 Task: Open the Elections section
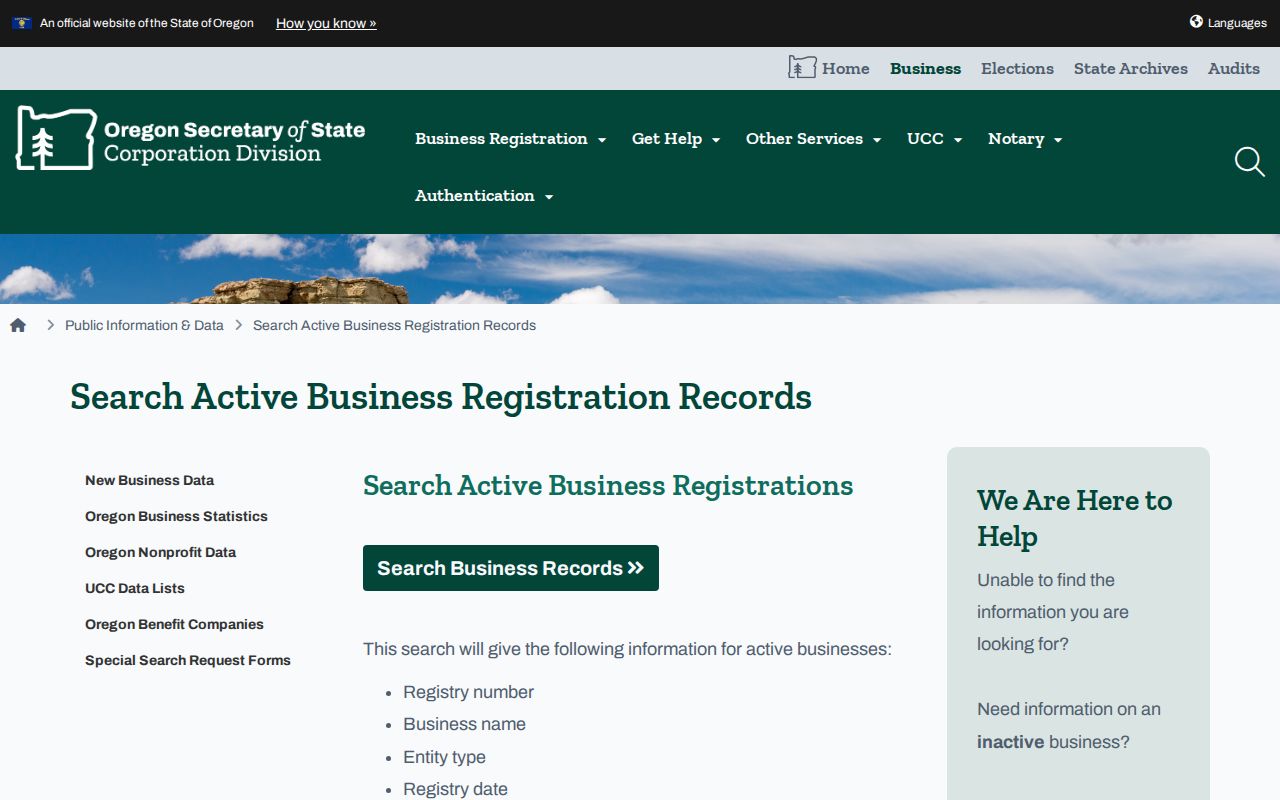[1017, 69]
